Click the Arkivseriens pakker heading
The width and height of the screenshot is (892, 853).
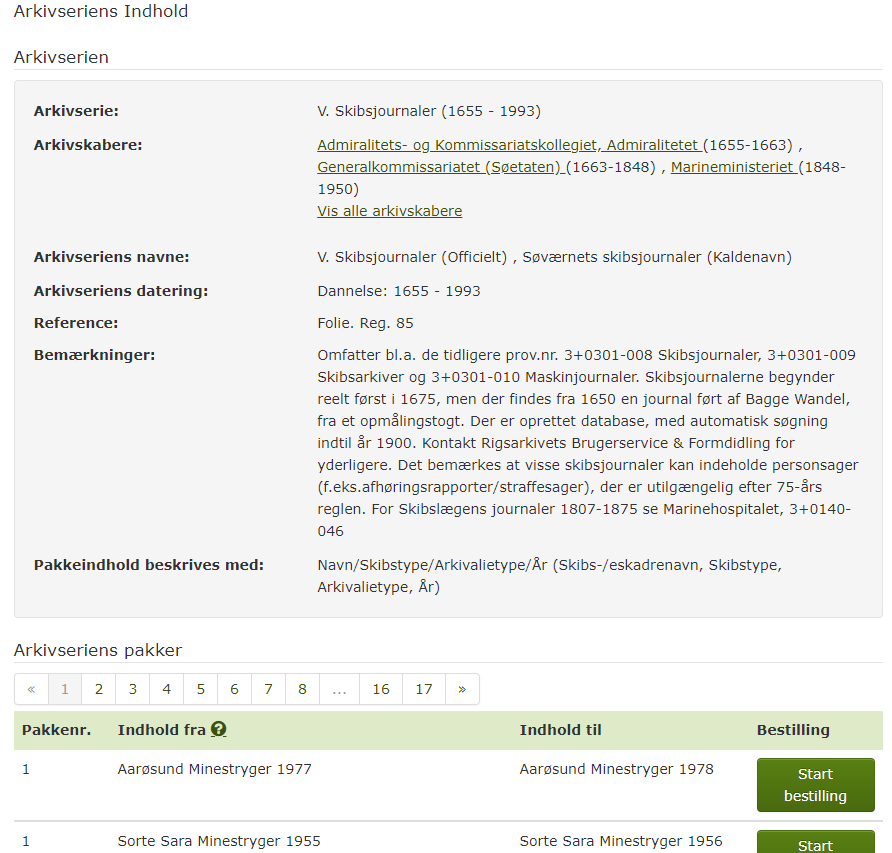pyautogui.click(x=98, y=650)
